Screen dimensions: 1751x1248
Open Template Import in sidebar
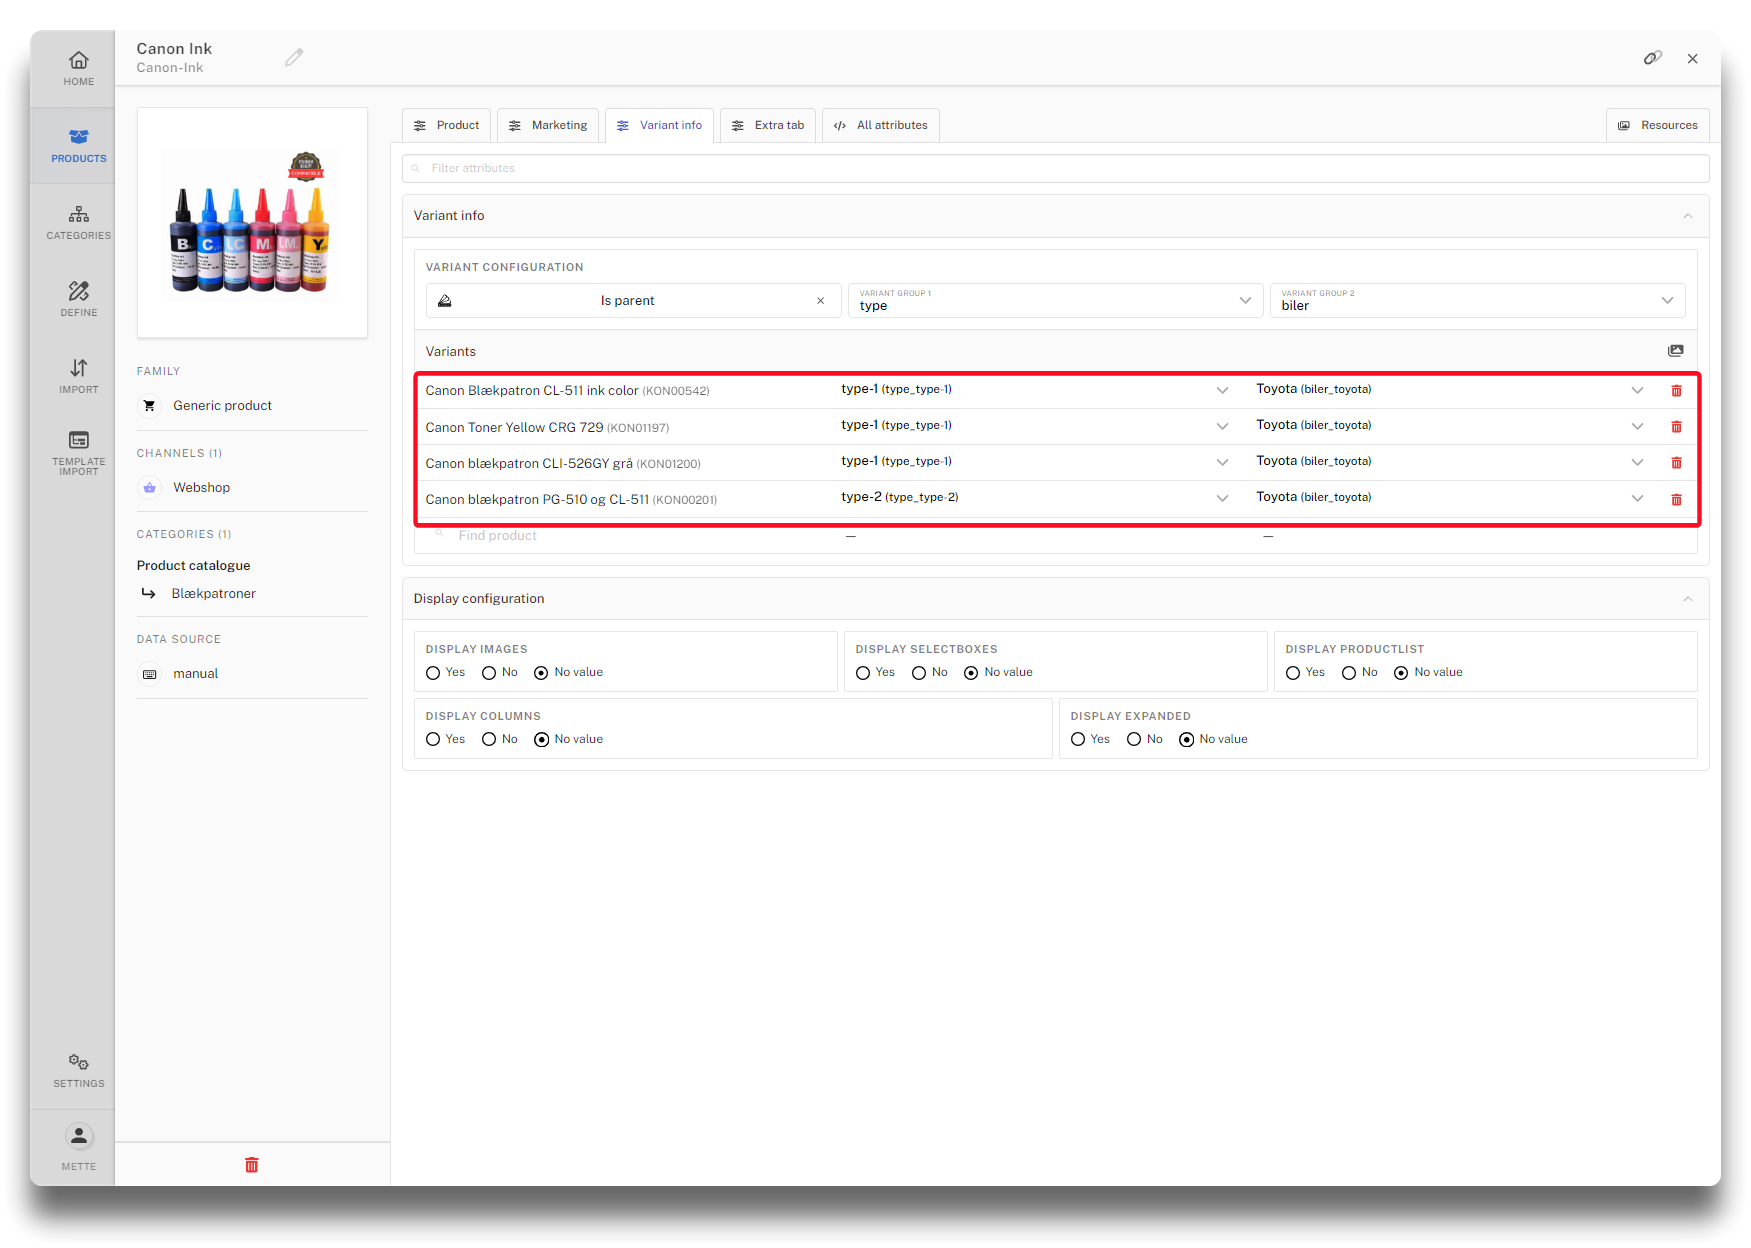(78, 452)
